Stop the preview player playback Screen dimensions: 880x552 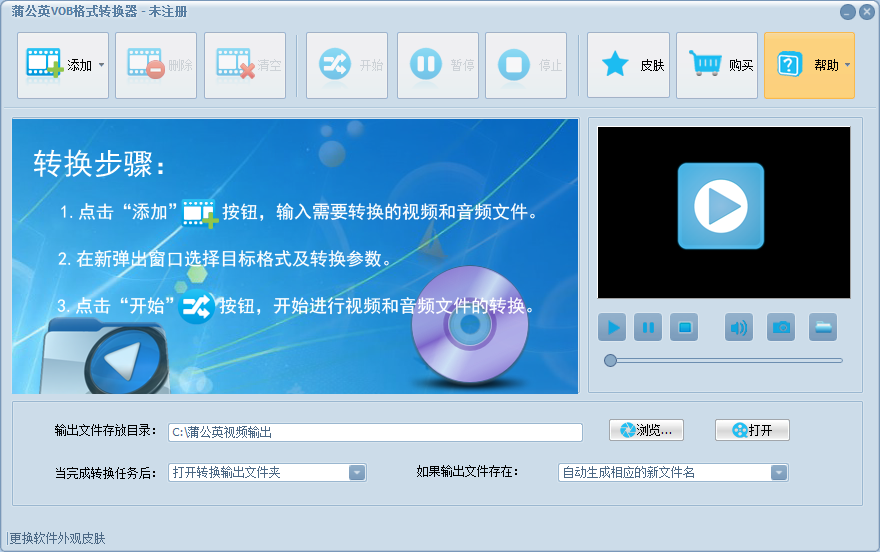tap(683, 327)
